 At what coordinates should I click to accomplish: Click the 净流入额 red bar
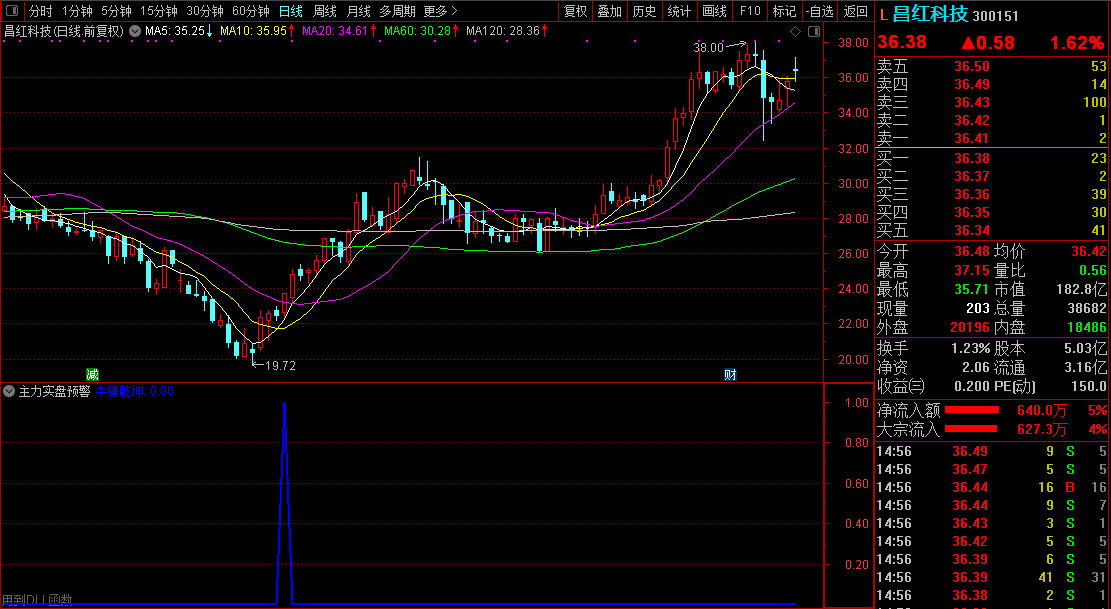coord(972,410)
